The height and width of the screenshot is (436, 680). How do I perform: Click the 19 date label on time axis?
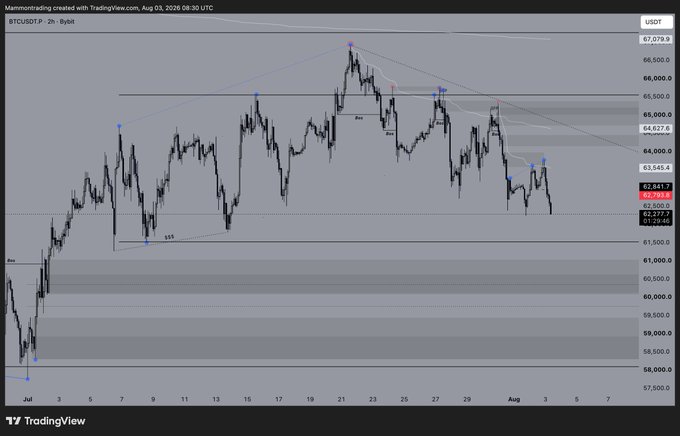(x=310, y=400)
